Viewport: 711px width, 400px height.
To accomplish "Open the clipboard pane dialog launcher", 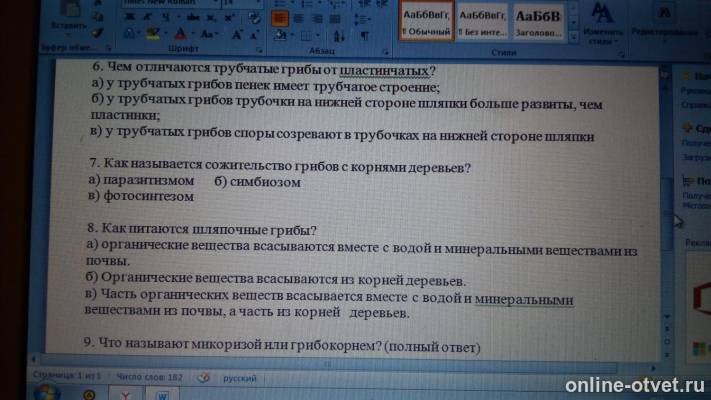I will (109, 48).
